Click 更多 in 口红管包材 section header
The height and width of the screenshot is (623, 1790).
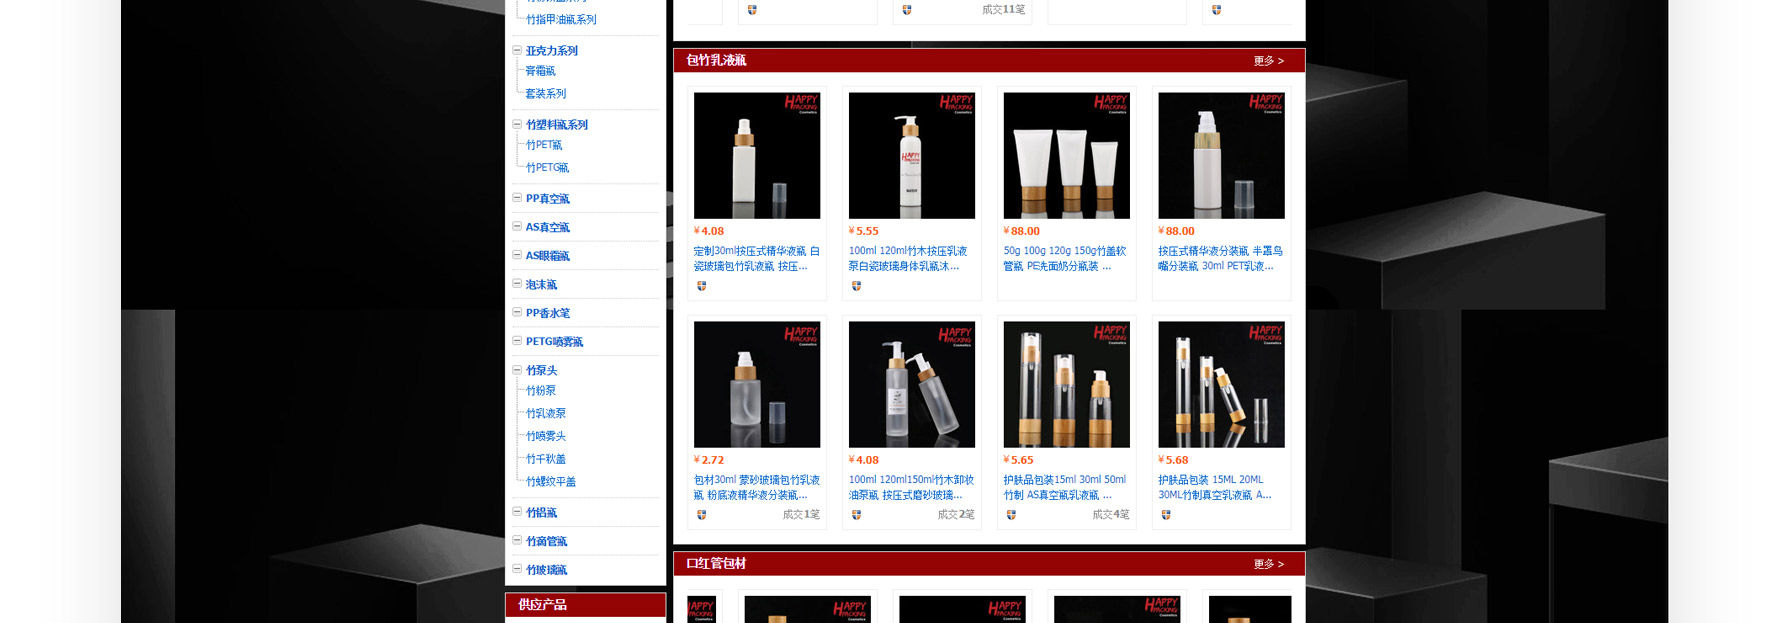pos(1268,564)
